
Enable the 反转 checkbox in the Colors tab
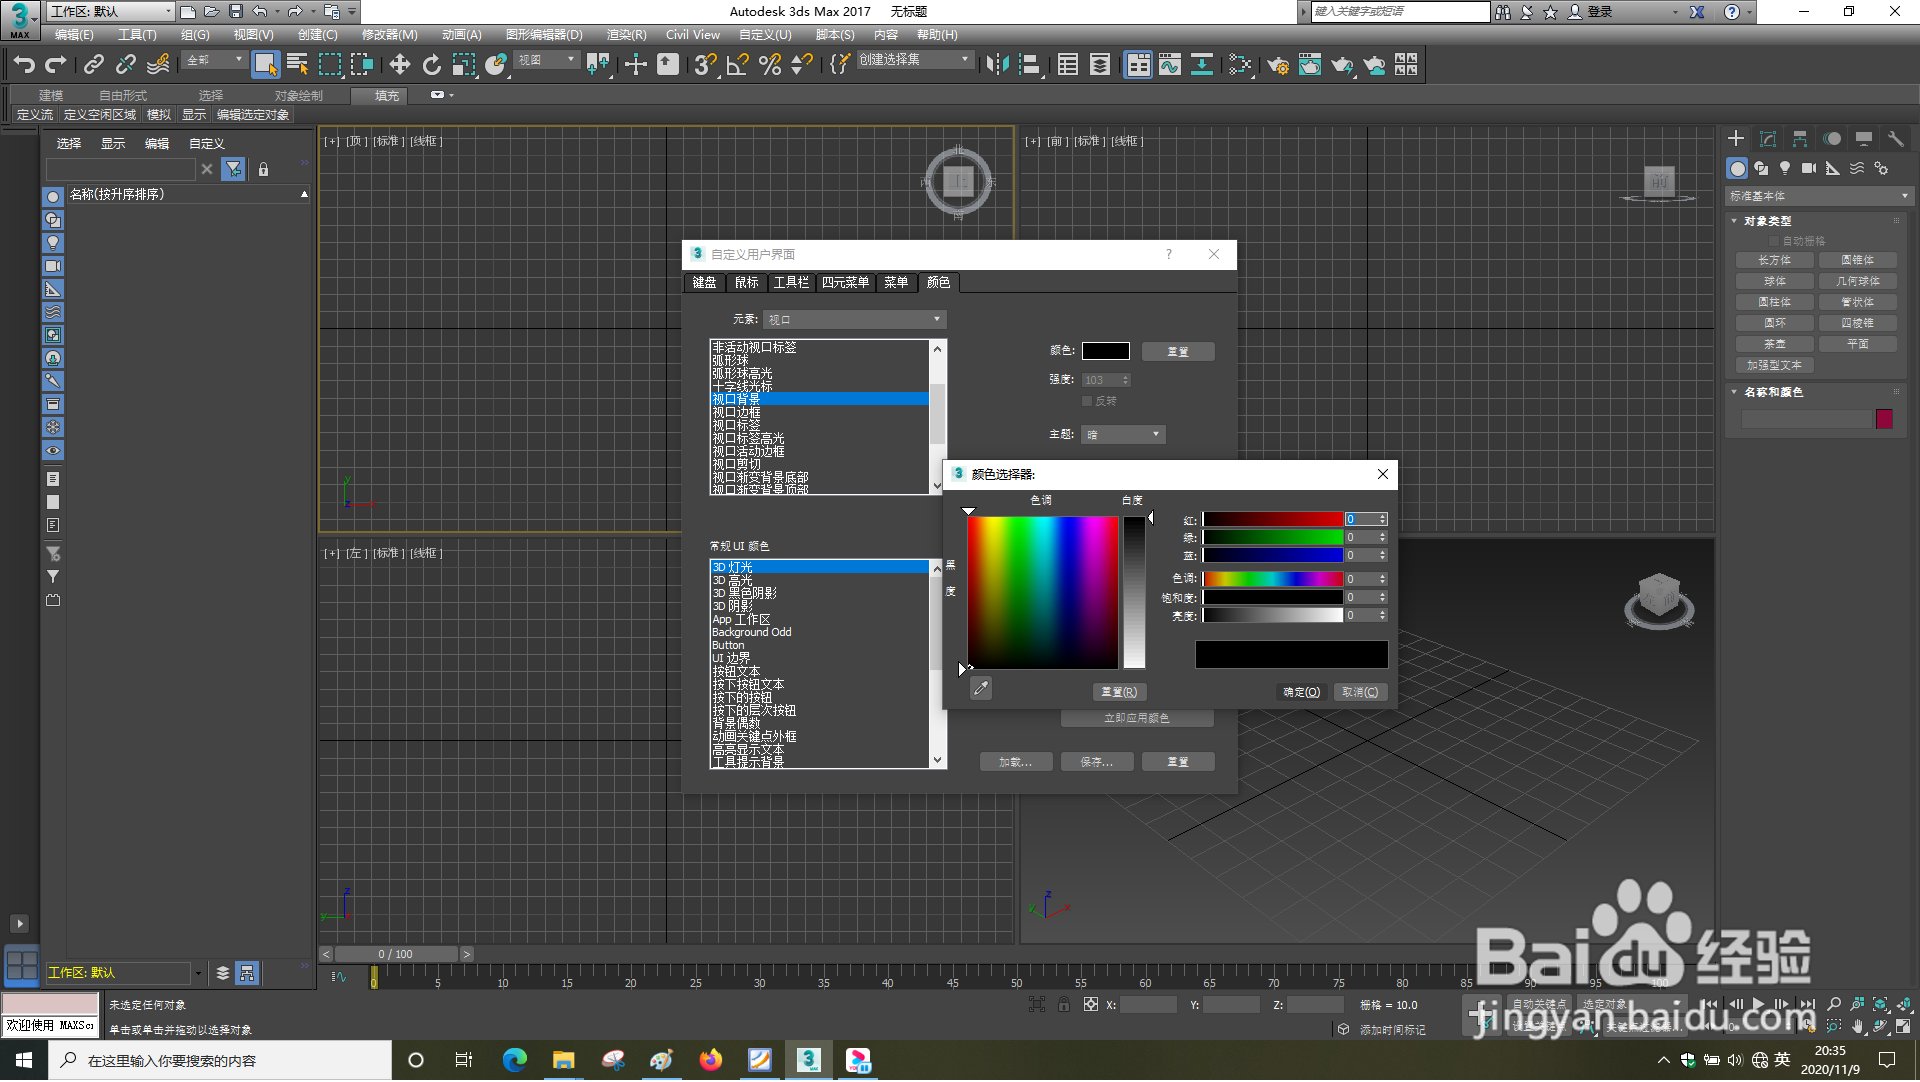coord(1088,400)
